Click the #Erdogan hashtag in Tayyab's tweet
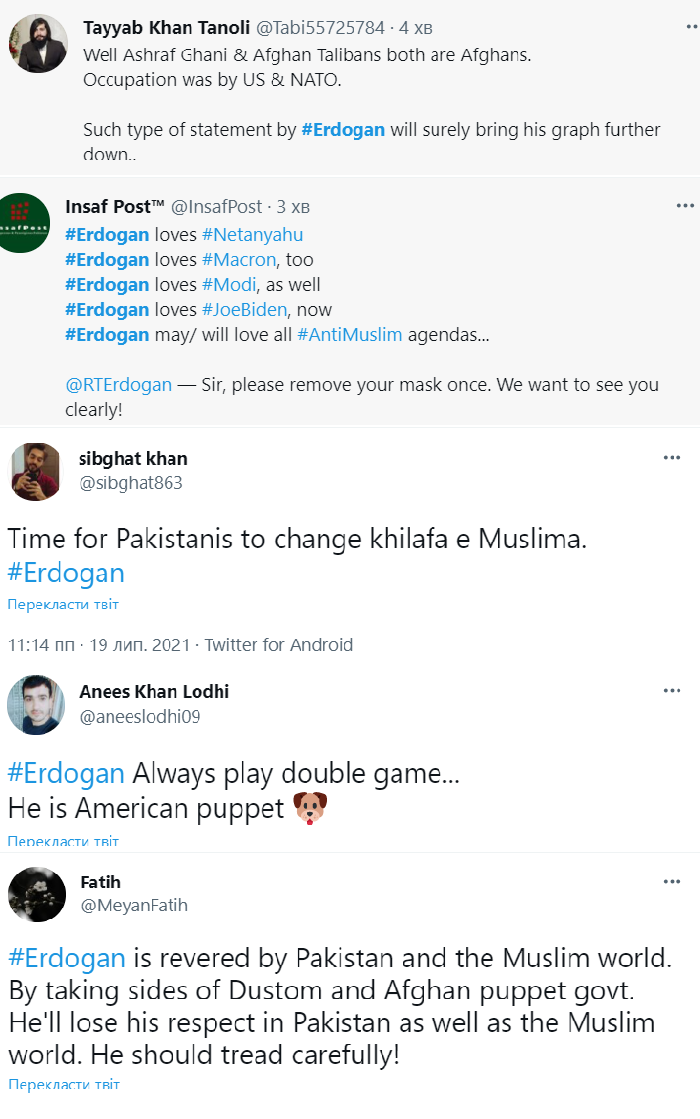The image size is (700, 1119). point(342,130)
